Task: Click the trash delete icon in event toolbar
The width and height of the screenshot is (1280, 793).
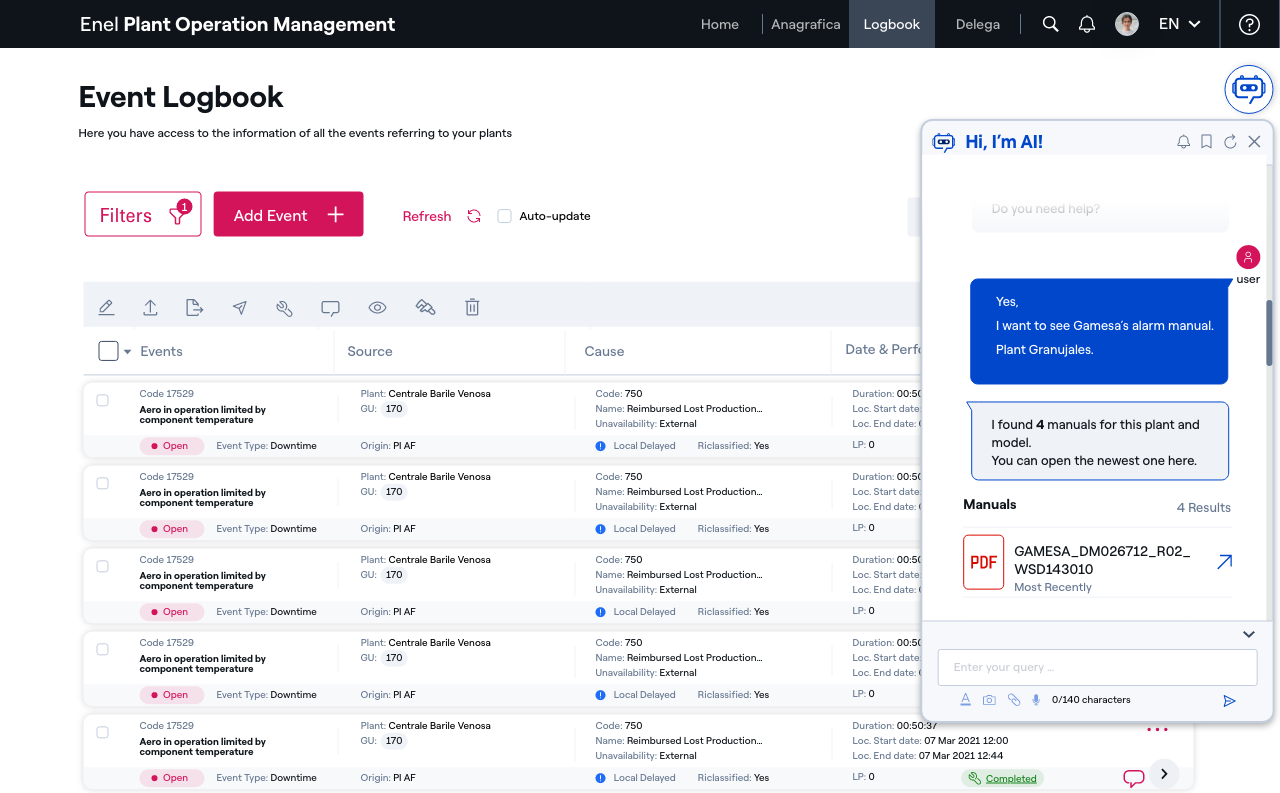Action: (x=472, y=308)
